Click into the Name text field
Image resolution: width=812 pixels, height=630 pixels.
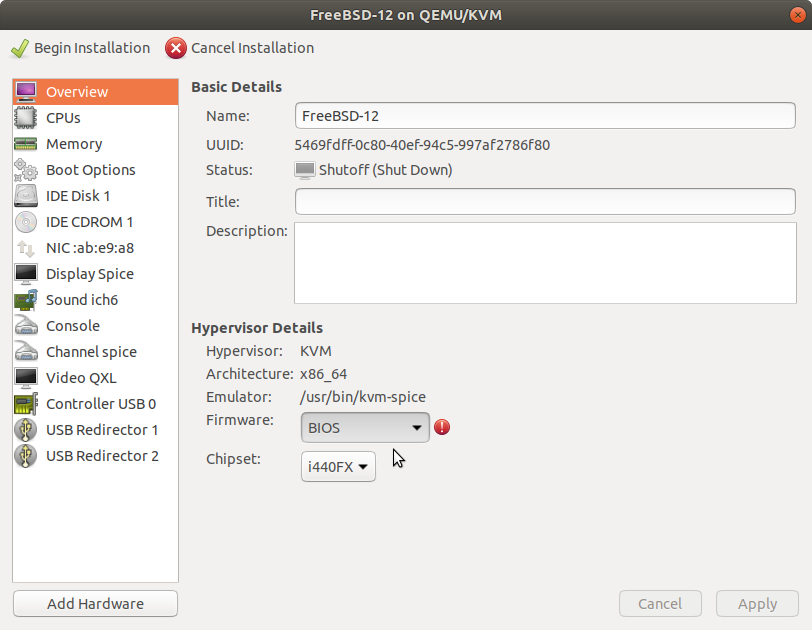tap(545, 115)
